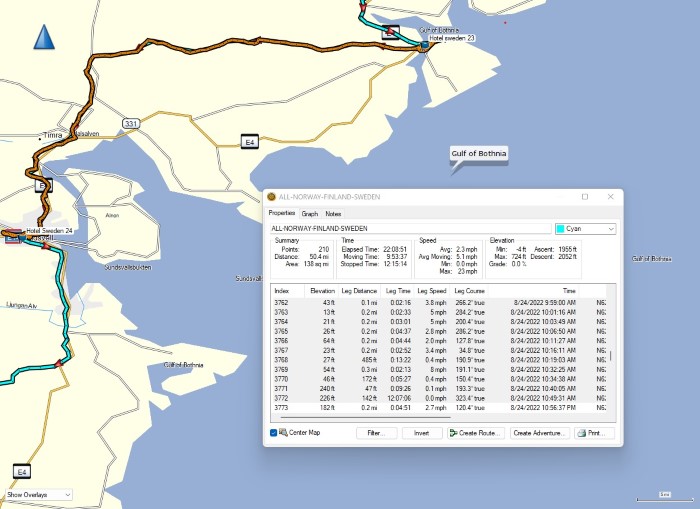Click the Filter... button
This screenshot has width=700, height=509.
pyautogui.click(x=376, y=433)
